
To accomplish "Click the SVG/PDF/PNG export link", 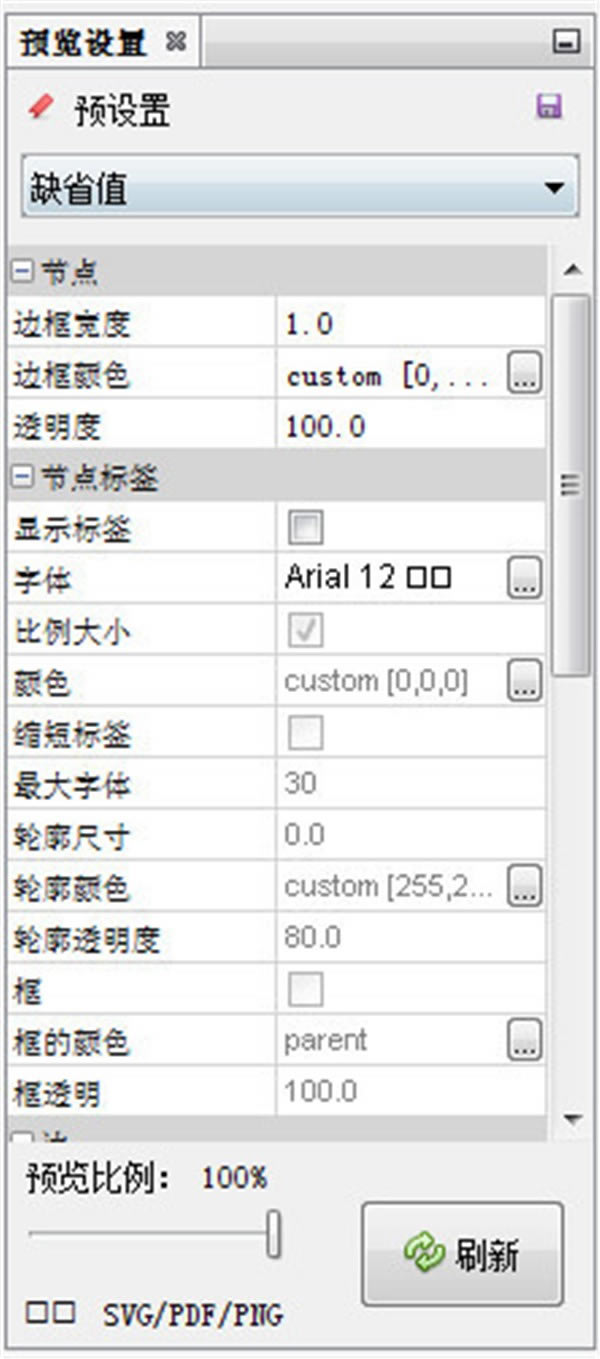I will (192, 1315).
